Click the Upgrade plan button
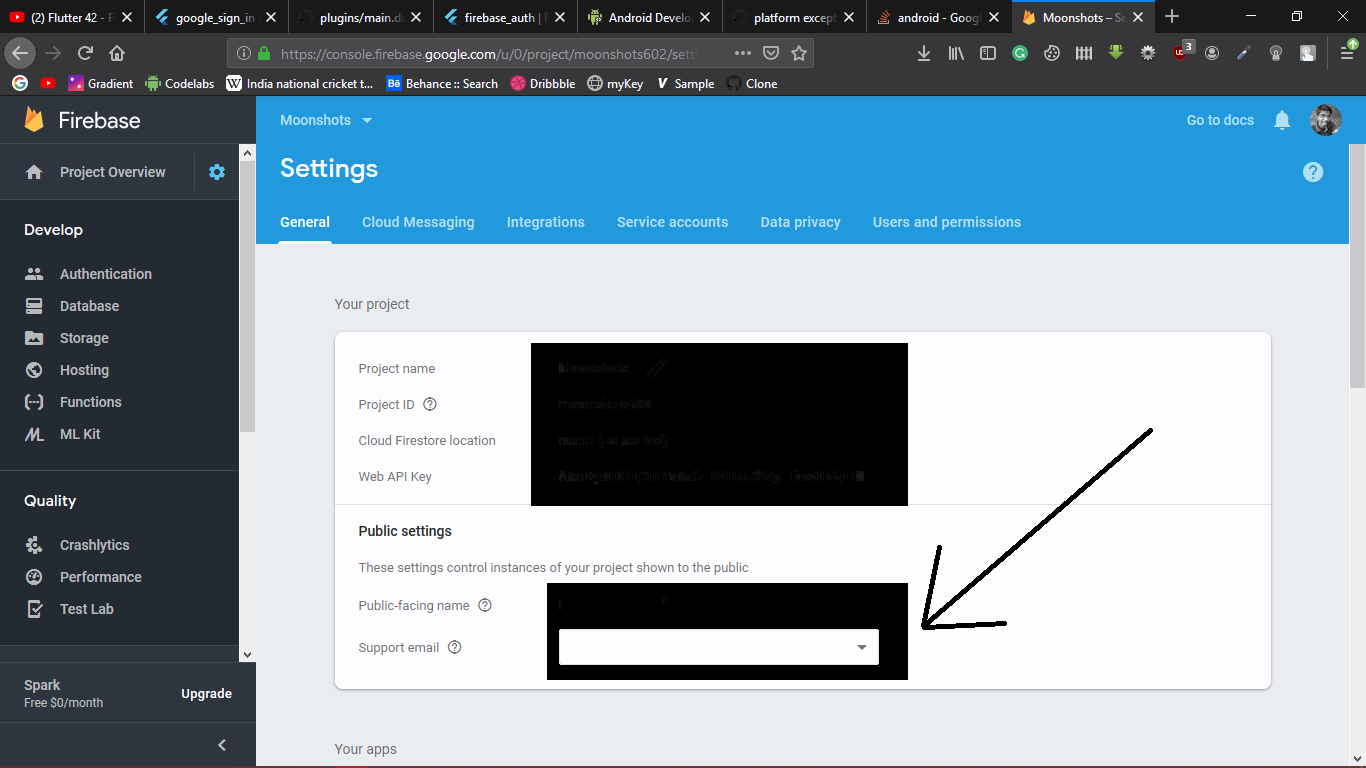Image resolution: width=1366 pixels, height=768 pixels. point(206,694)
